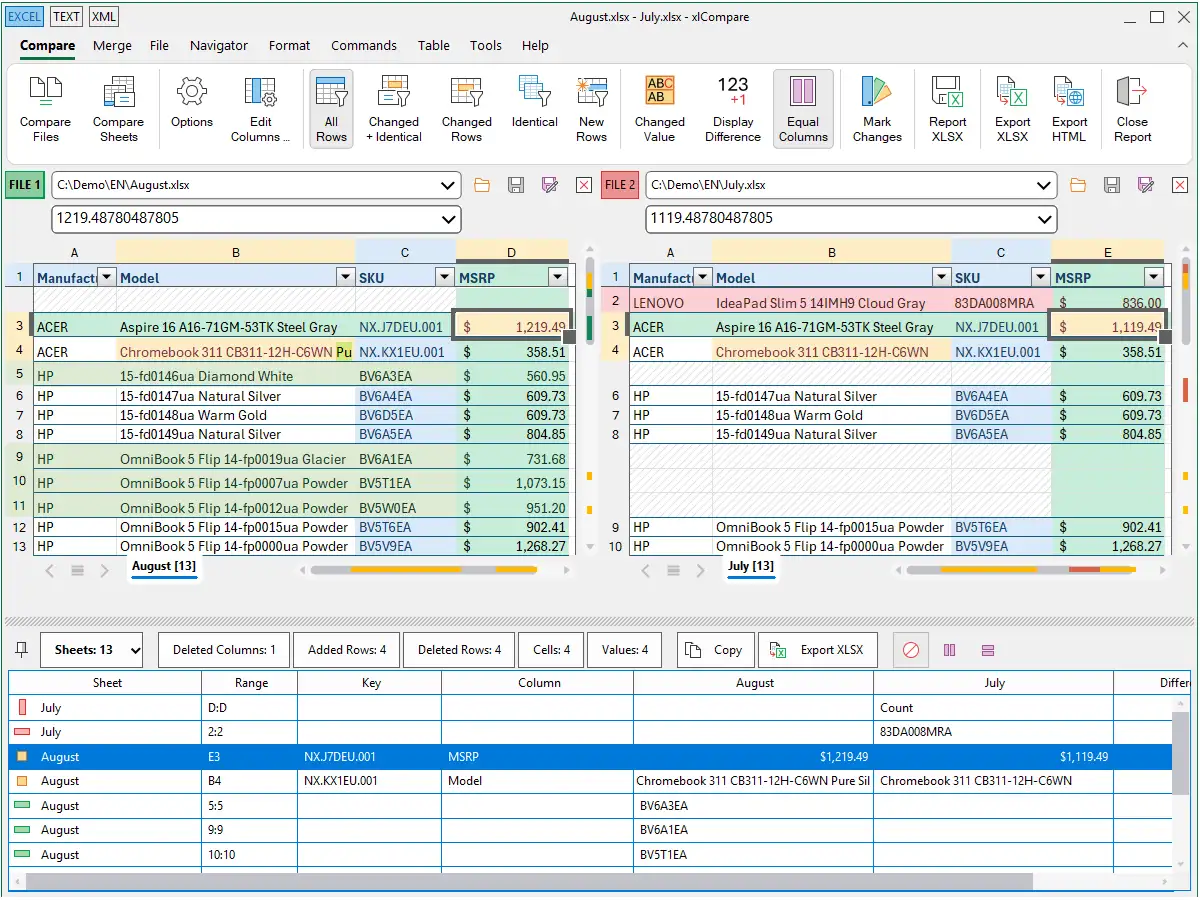Click Mark Changes icon
Viewport: 1200px width, 900px height.
tap(877, 109)
